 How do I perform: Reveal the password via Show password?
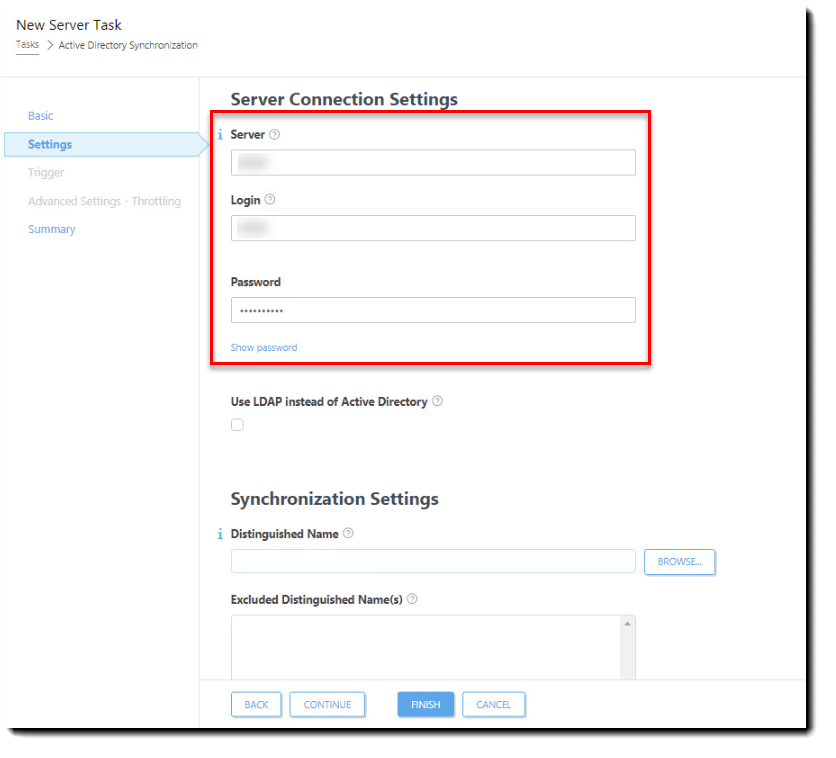click(x=263, y=347)
